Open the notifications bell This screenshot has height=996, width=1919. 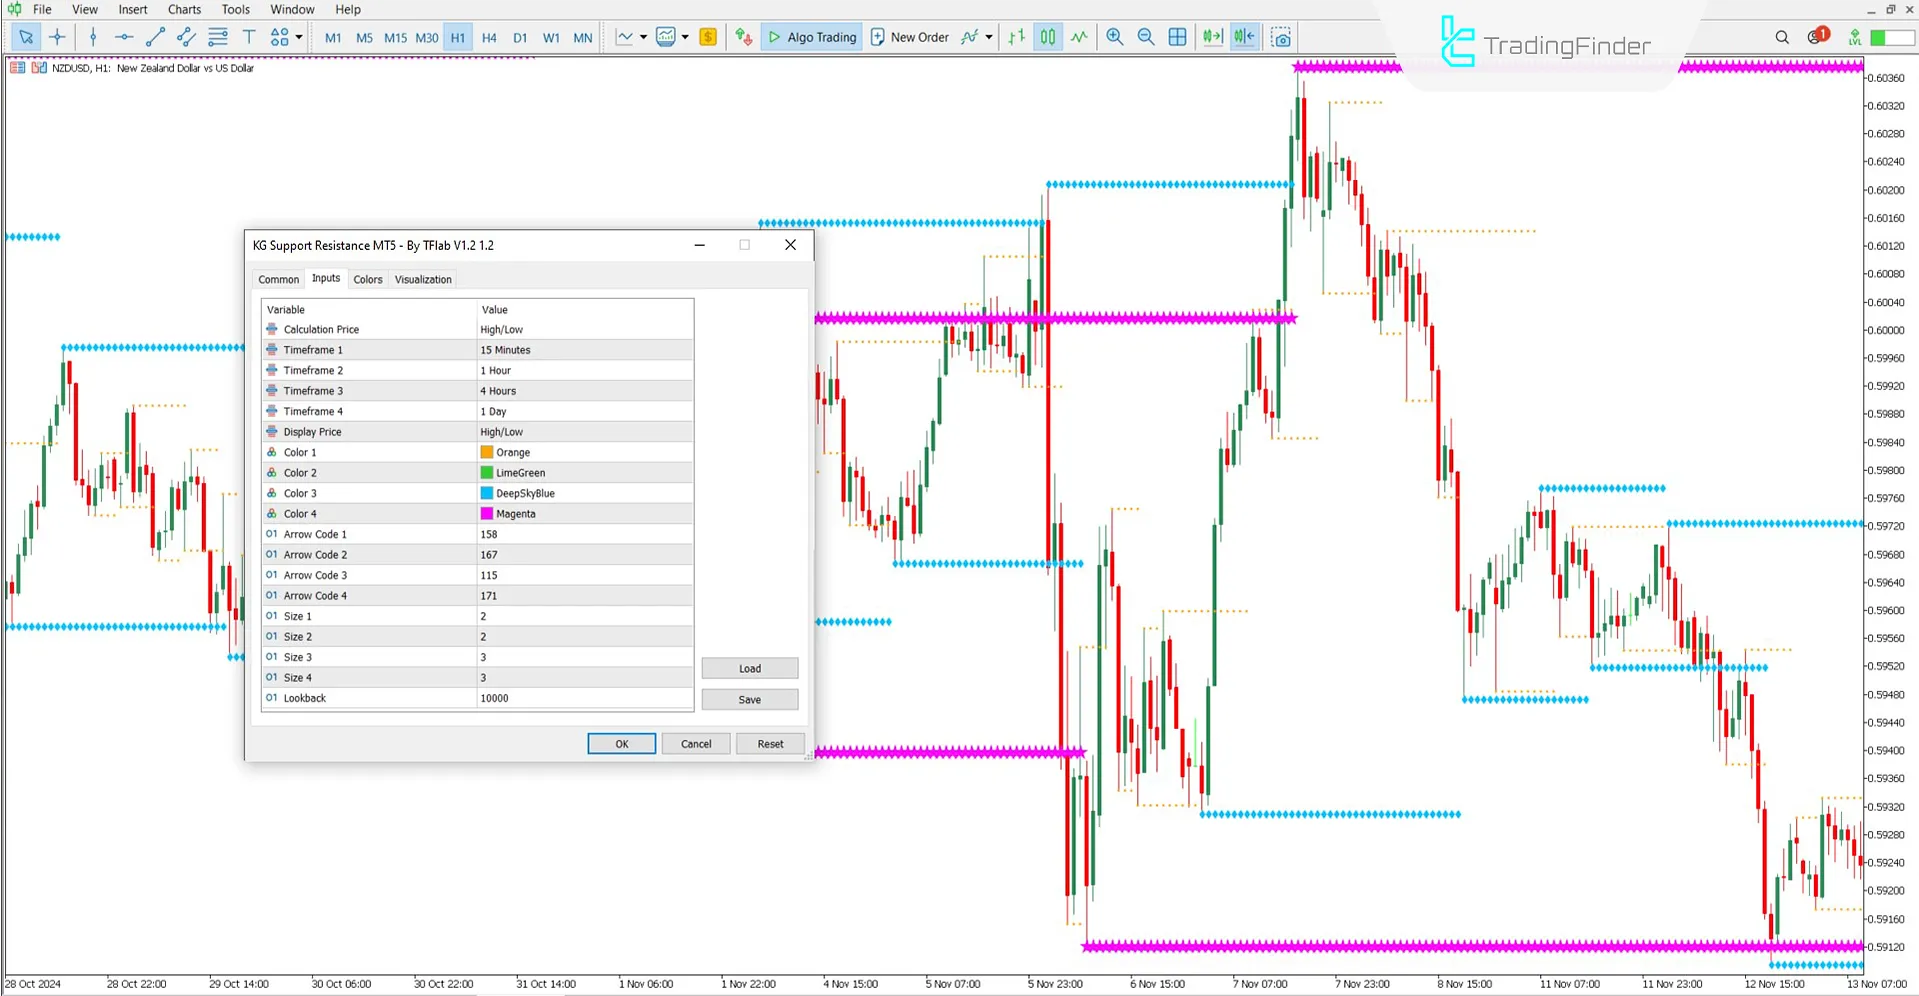pos(1813,36)
